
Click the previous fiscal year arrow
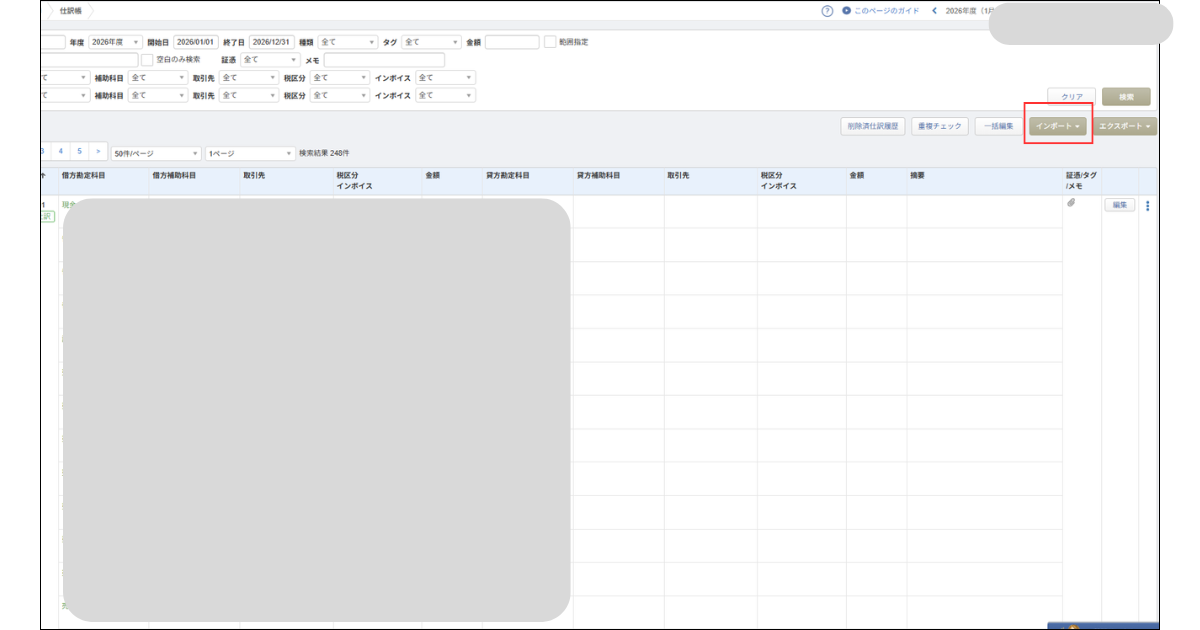coord(934,11)
